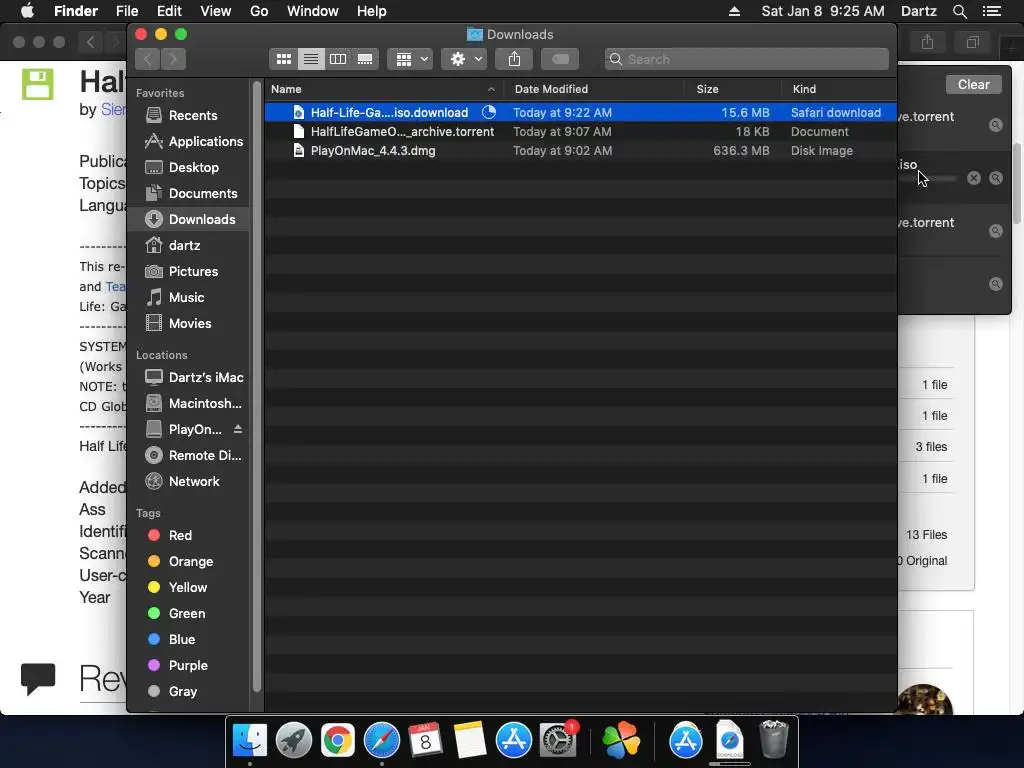Switch Finder to column view

coord(338,59)
